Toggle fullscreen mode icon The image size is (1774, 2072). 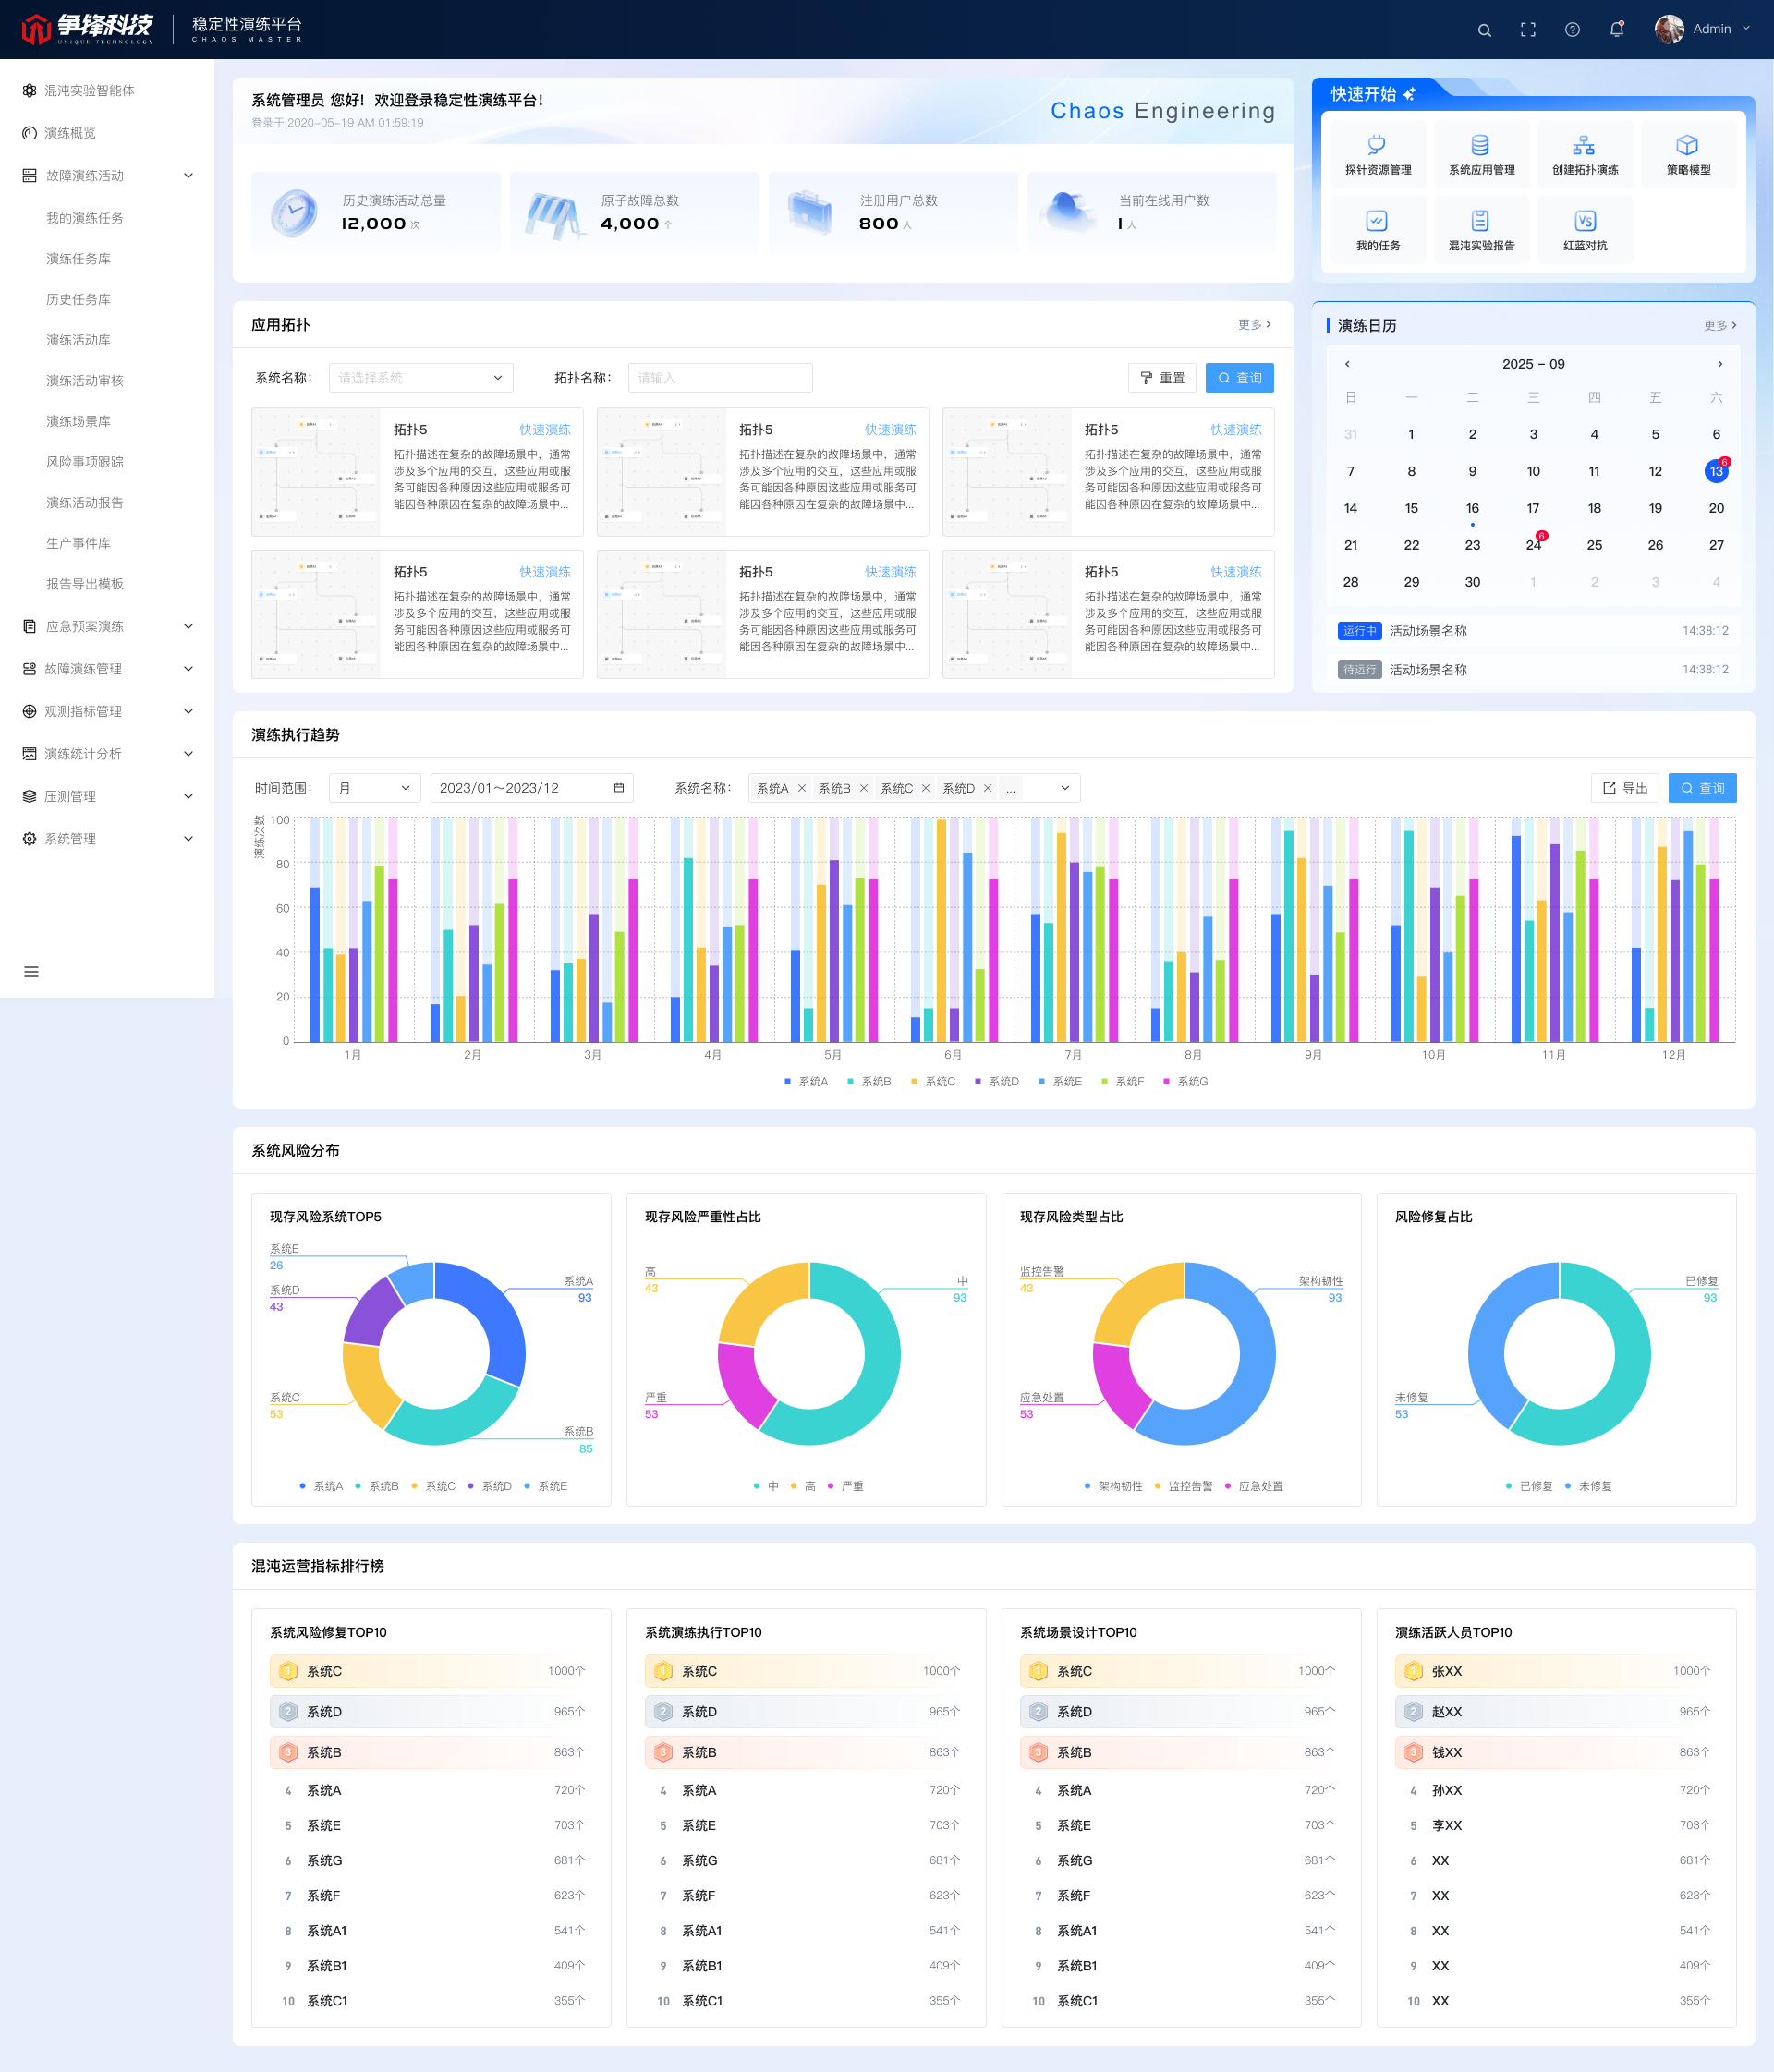[x=1528, y=30]
